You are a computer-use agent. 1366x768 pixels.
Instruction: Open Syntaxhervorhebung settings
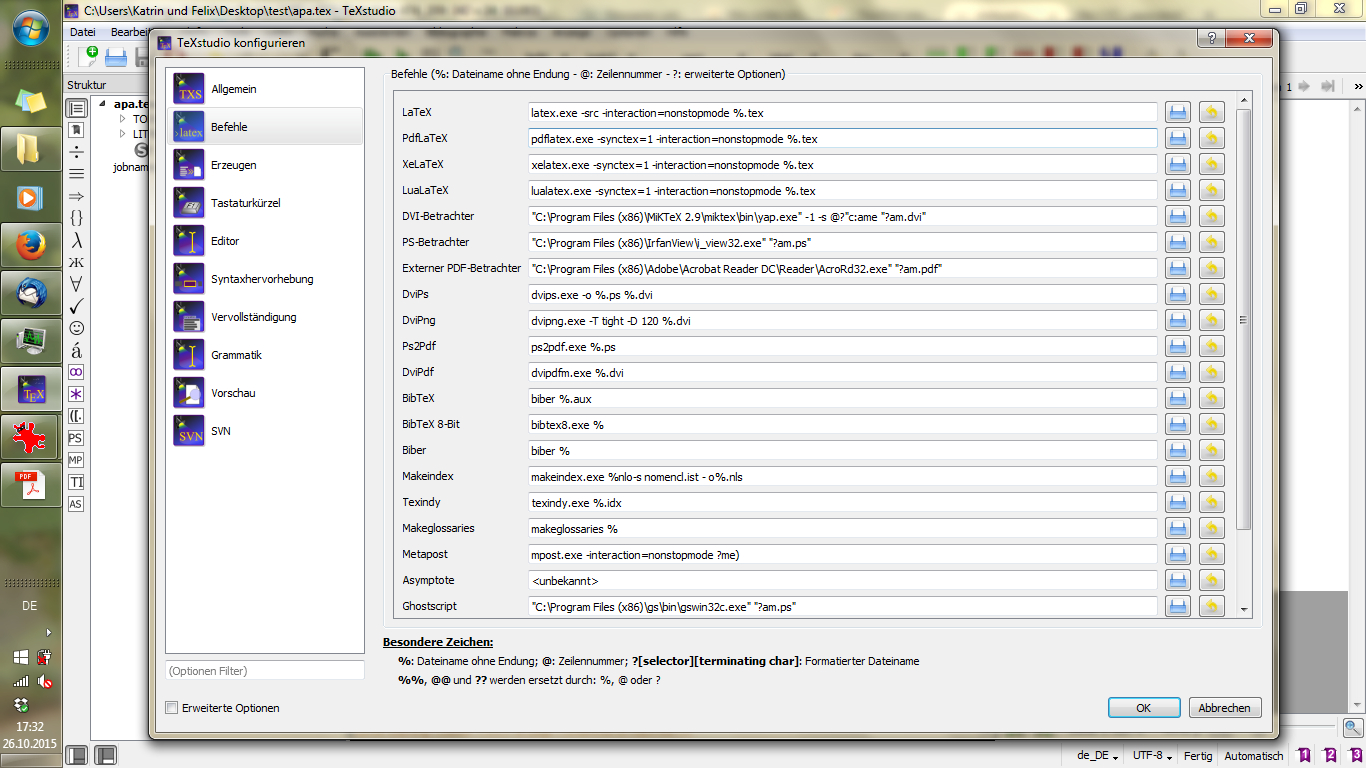click(x=265, y=279)
